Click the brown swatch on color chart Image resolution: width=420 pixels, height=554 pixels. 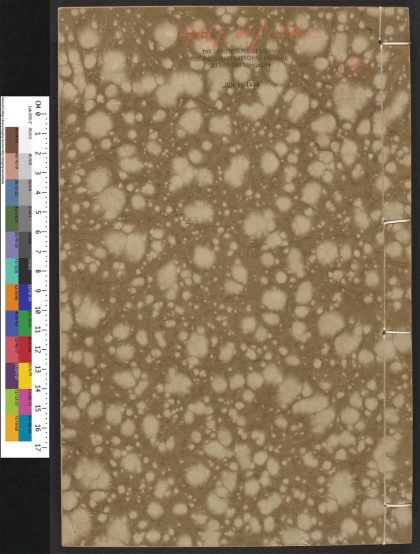12,140
